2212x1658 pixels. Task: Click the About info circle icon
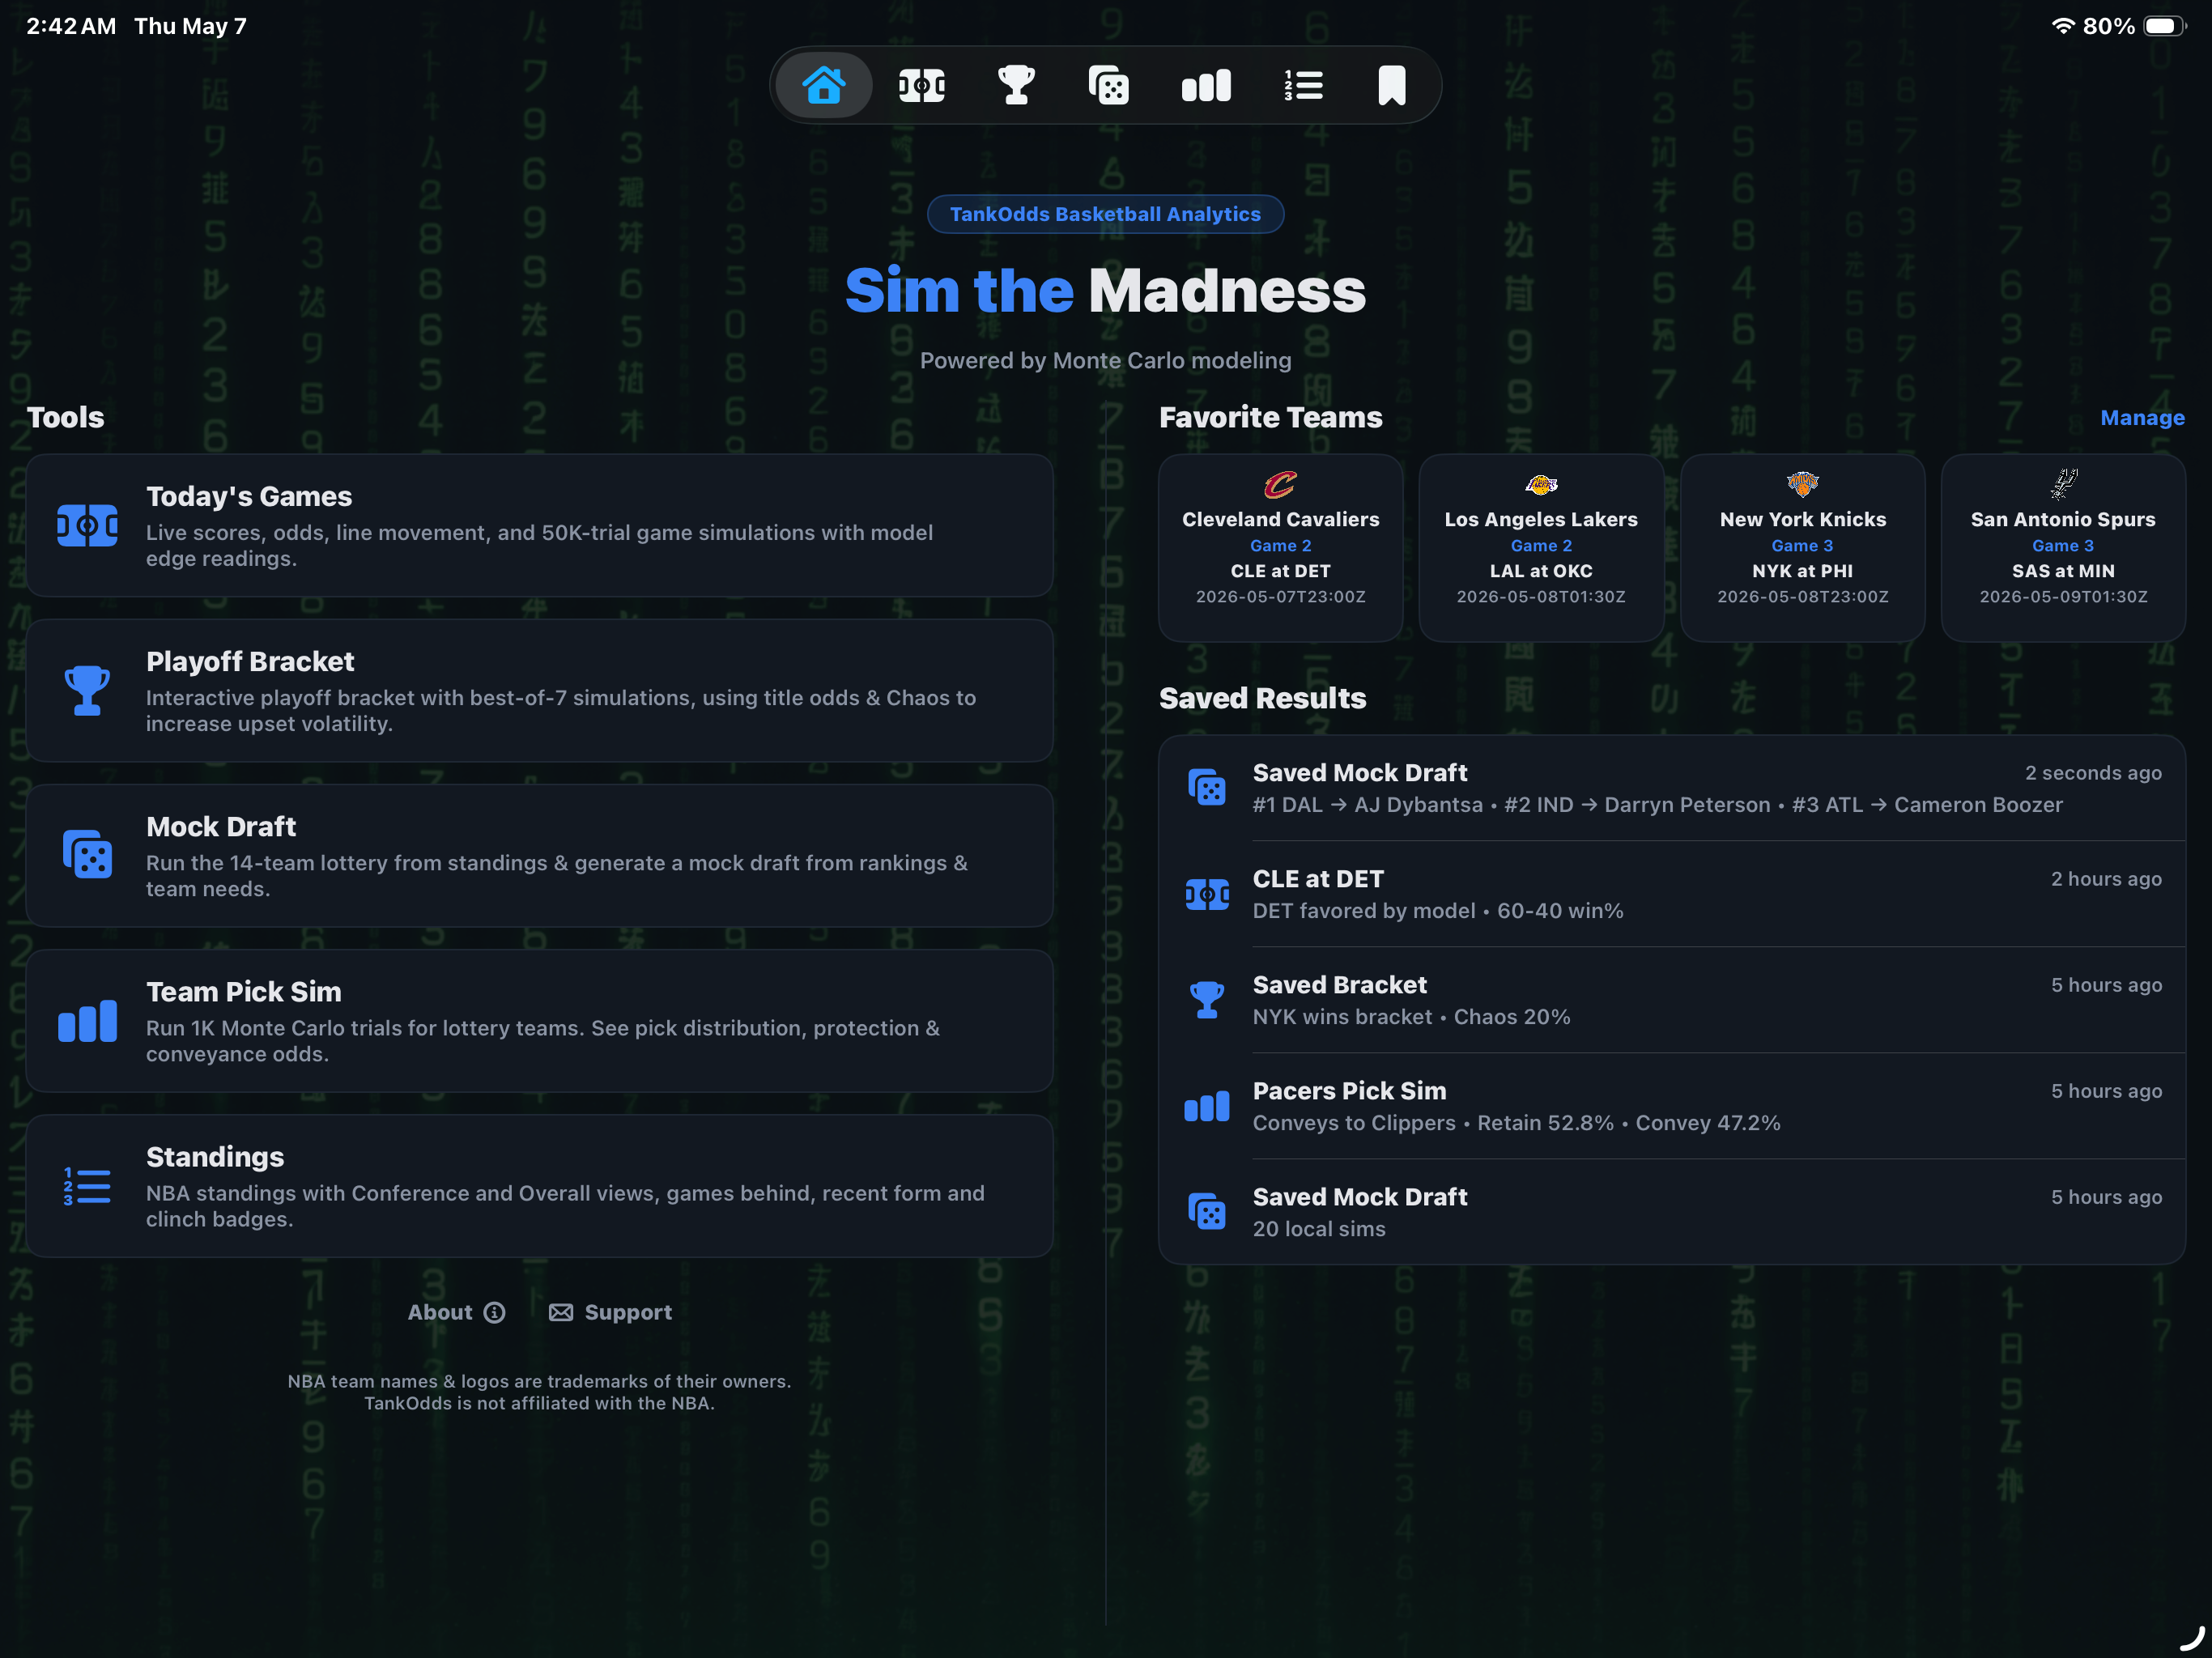point(494,1312)
